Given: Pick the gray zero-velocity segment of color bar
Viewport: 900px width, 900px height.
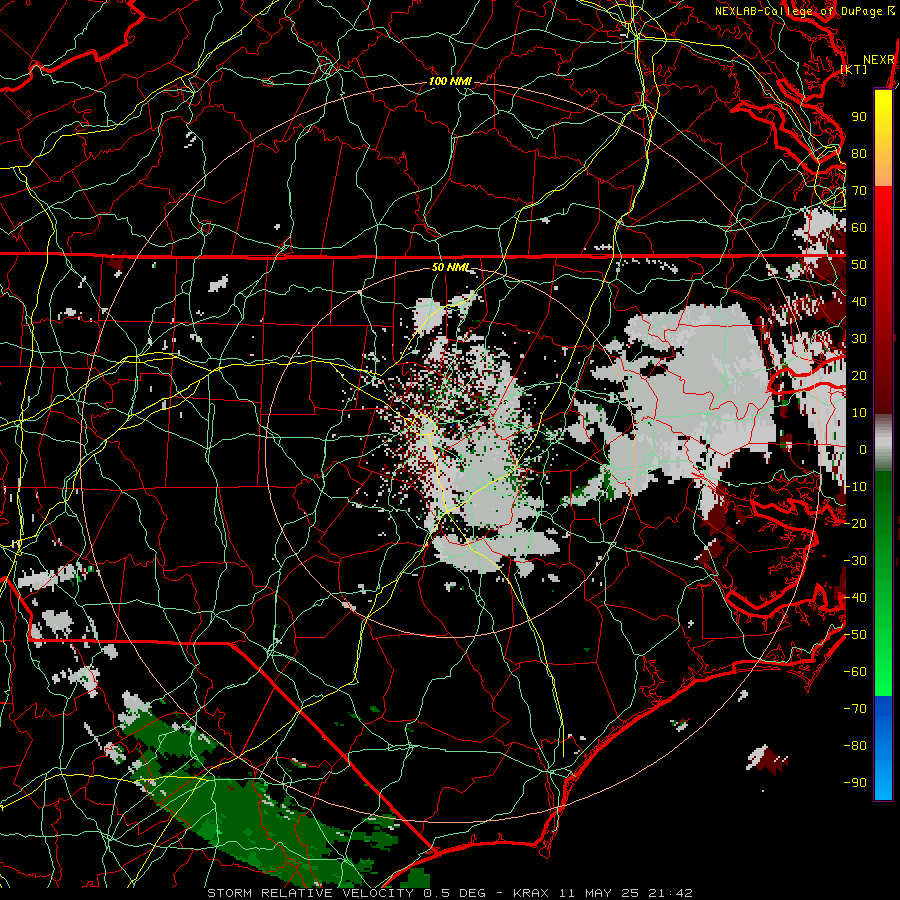Looking at the screenshot, I should 883,443.
